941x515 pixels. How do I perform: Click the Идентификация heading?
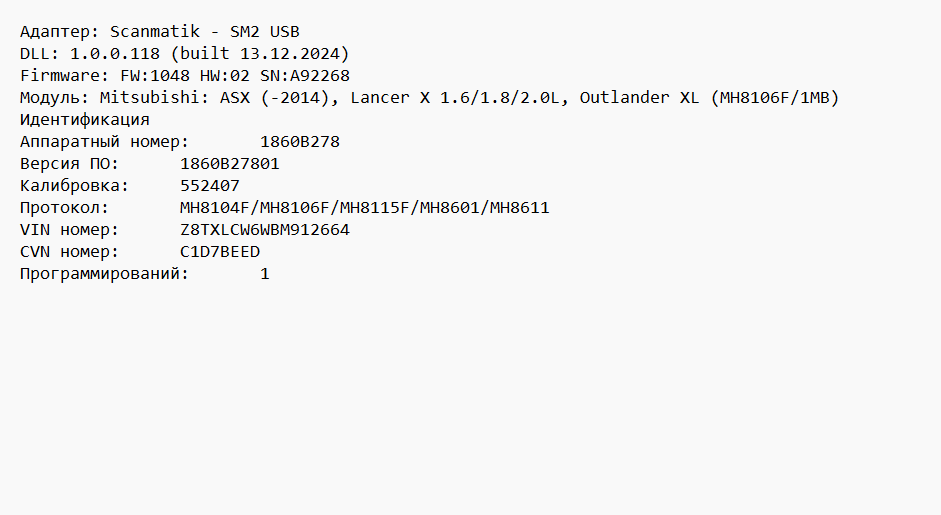(85, 120)
